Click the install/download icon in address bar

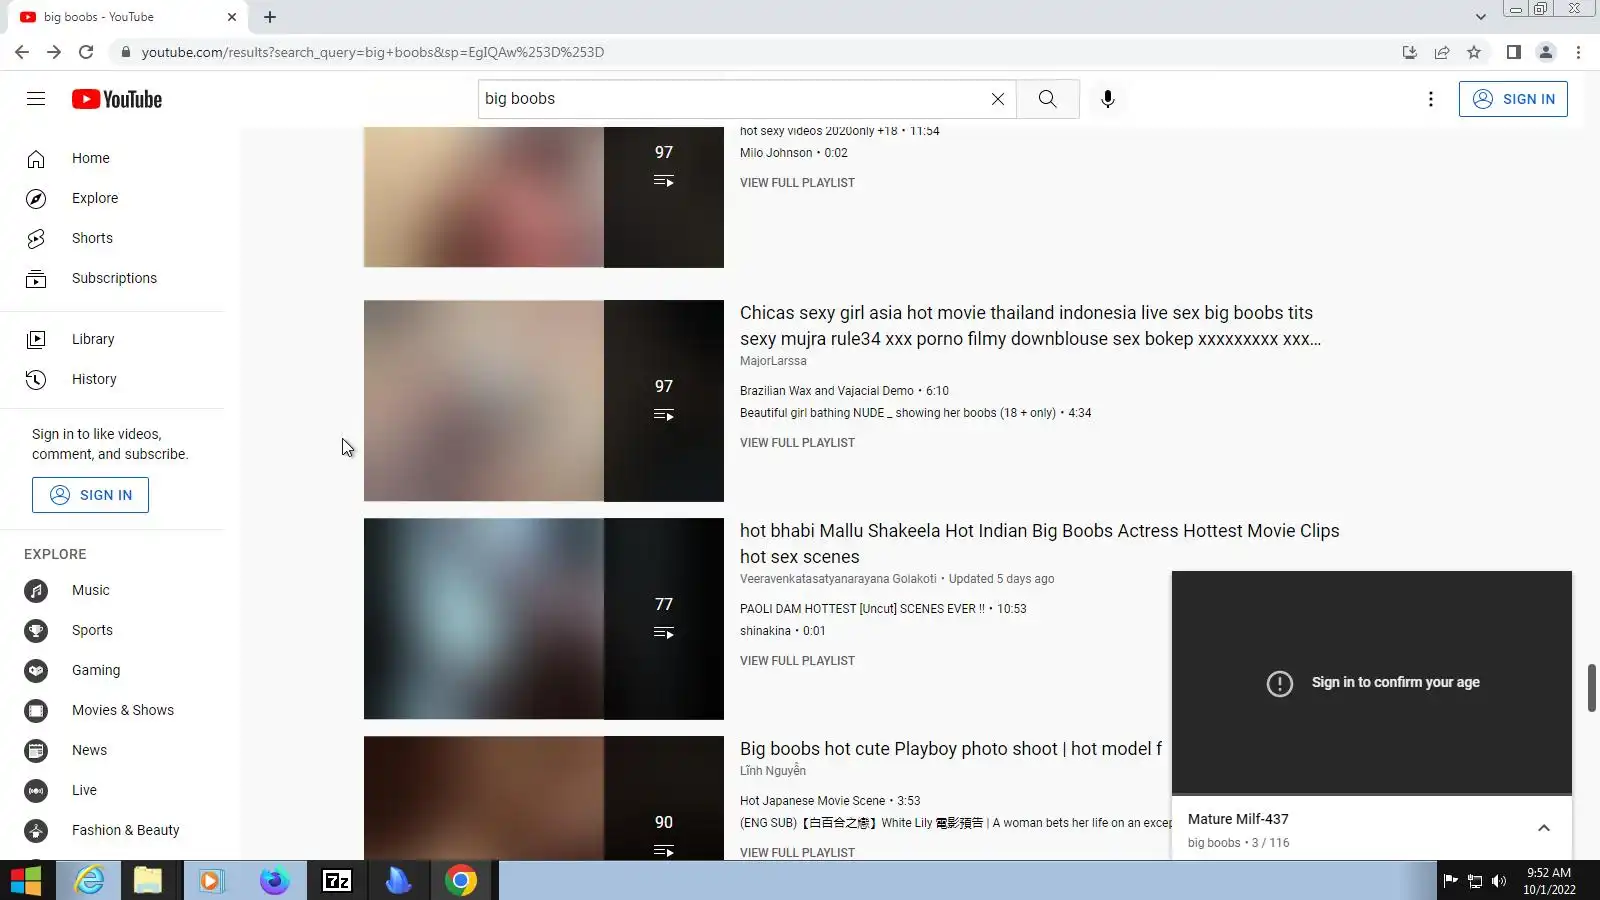coord(1410,52)
